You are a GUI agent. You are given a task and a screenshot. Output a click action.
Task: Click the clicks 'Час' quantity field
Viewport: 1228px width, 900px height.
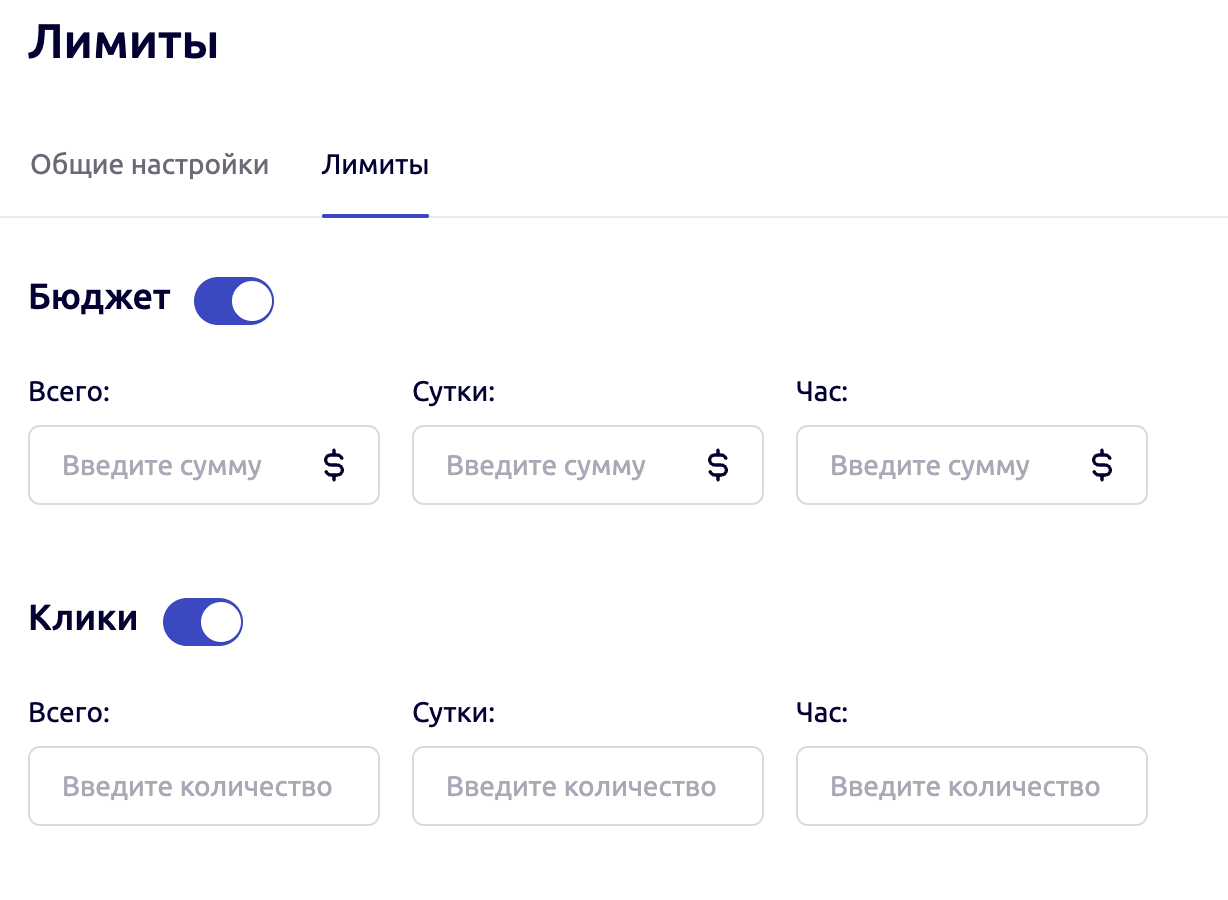pos(971,786)
